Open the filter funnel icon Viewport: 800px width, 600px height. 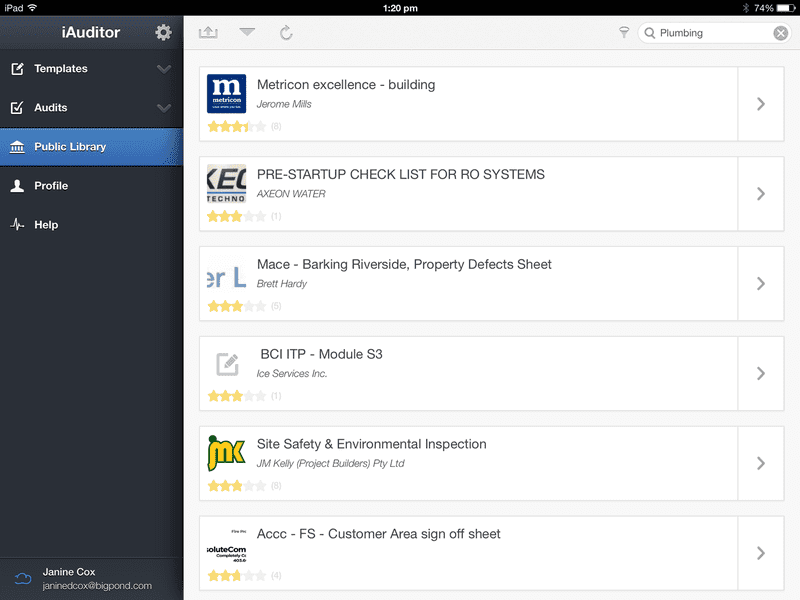click(x=624, y=33)
